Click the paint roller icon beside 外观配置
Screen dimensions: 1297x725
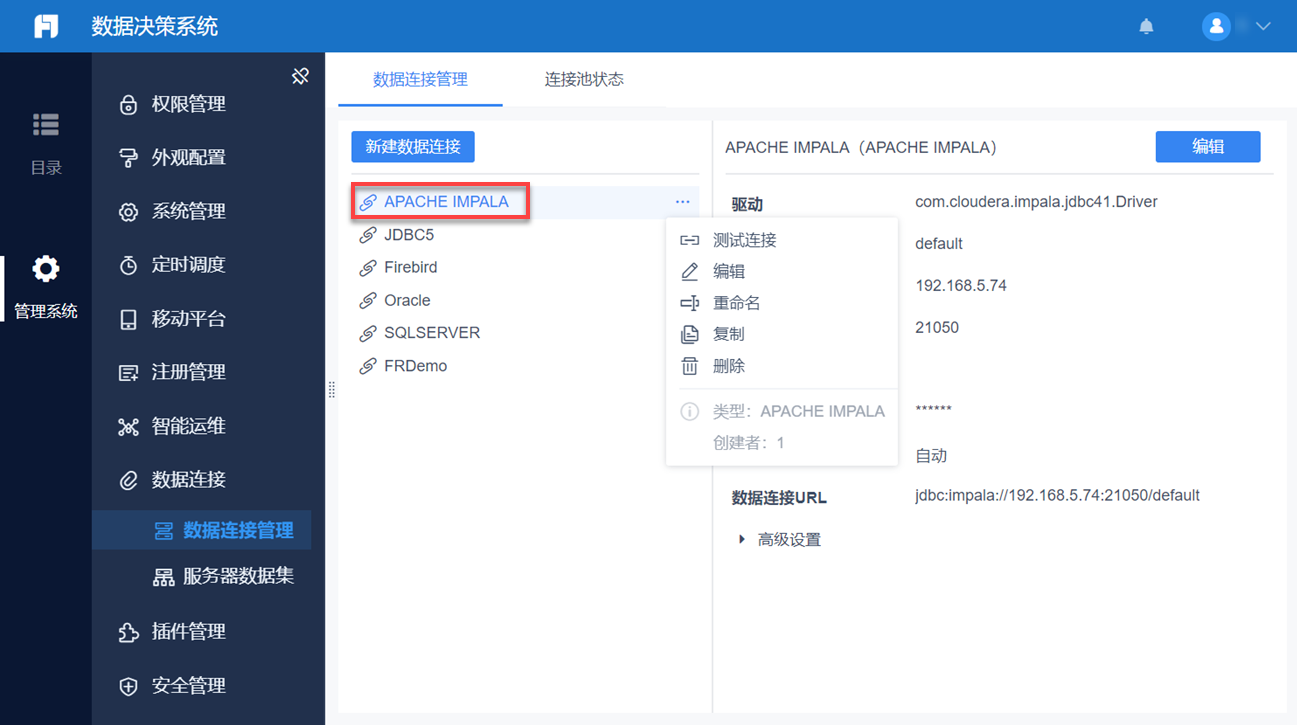click(x=128, y=158)
